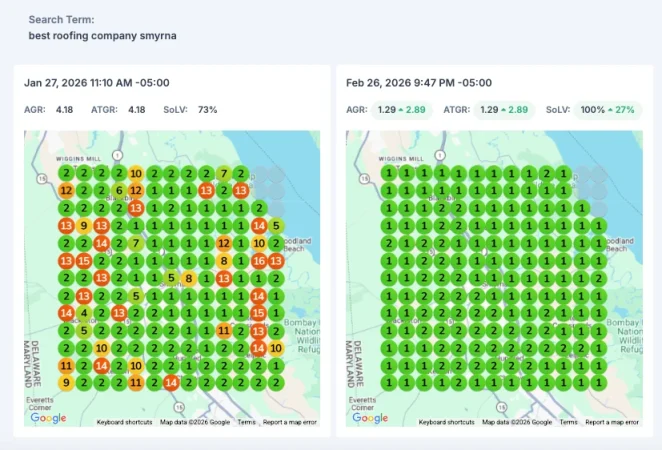Select the red rank 16 marker on the Jan 27 map
662x450 pixels.
tap(259, 260)
